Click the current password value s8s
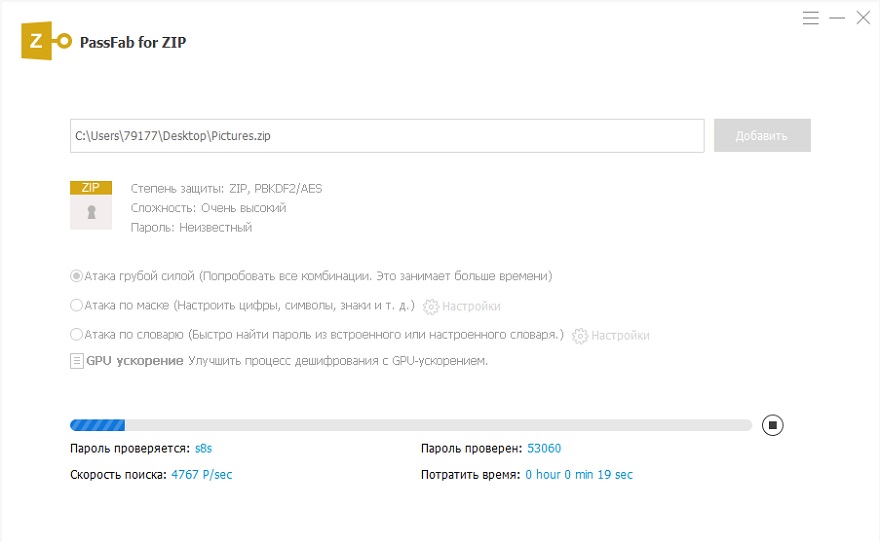 coord(203,448)
